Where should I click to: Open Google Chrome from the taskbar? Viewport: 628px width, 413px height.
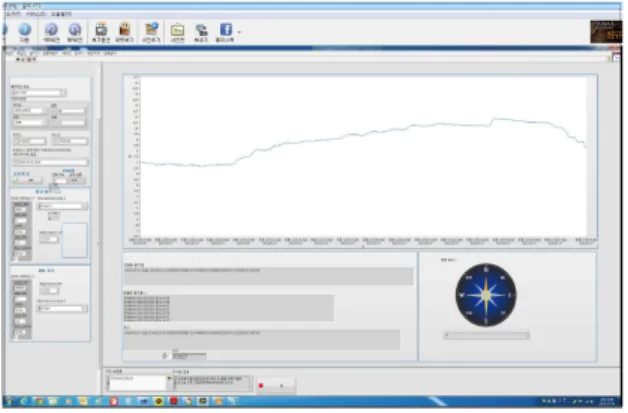click(x=39, y=401)
